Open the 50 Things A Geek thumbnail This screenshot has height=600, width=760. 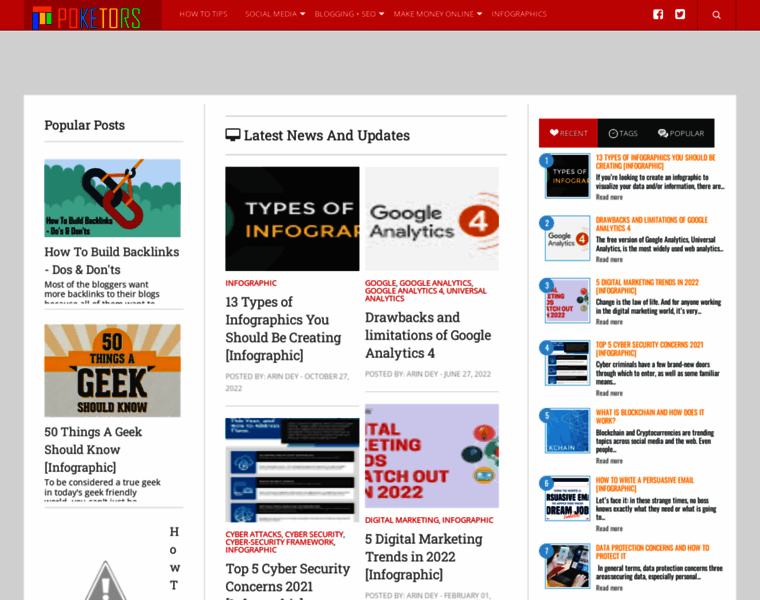112,370
